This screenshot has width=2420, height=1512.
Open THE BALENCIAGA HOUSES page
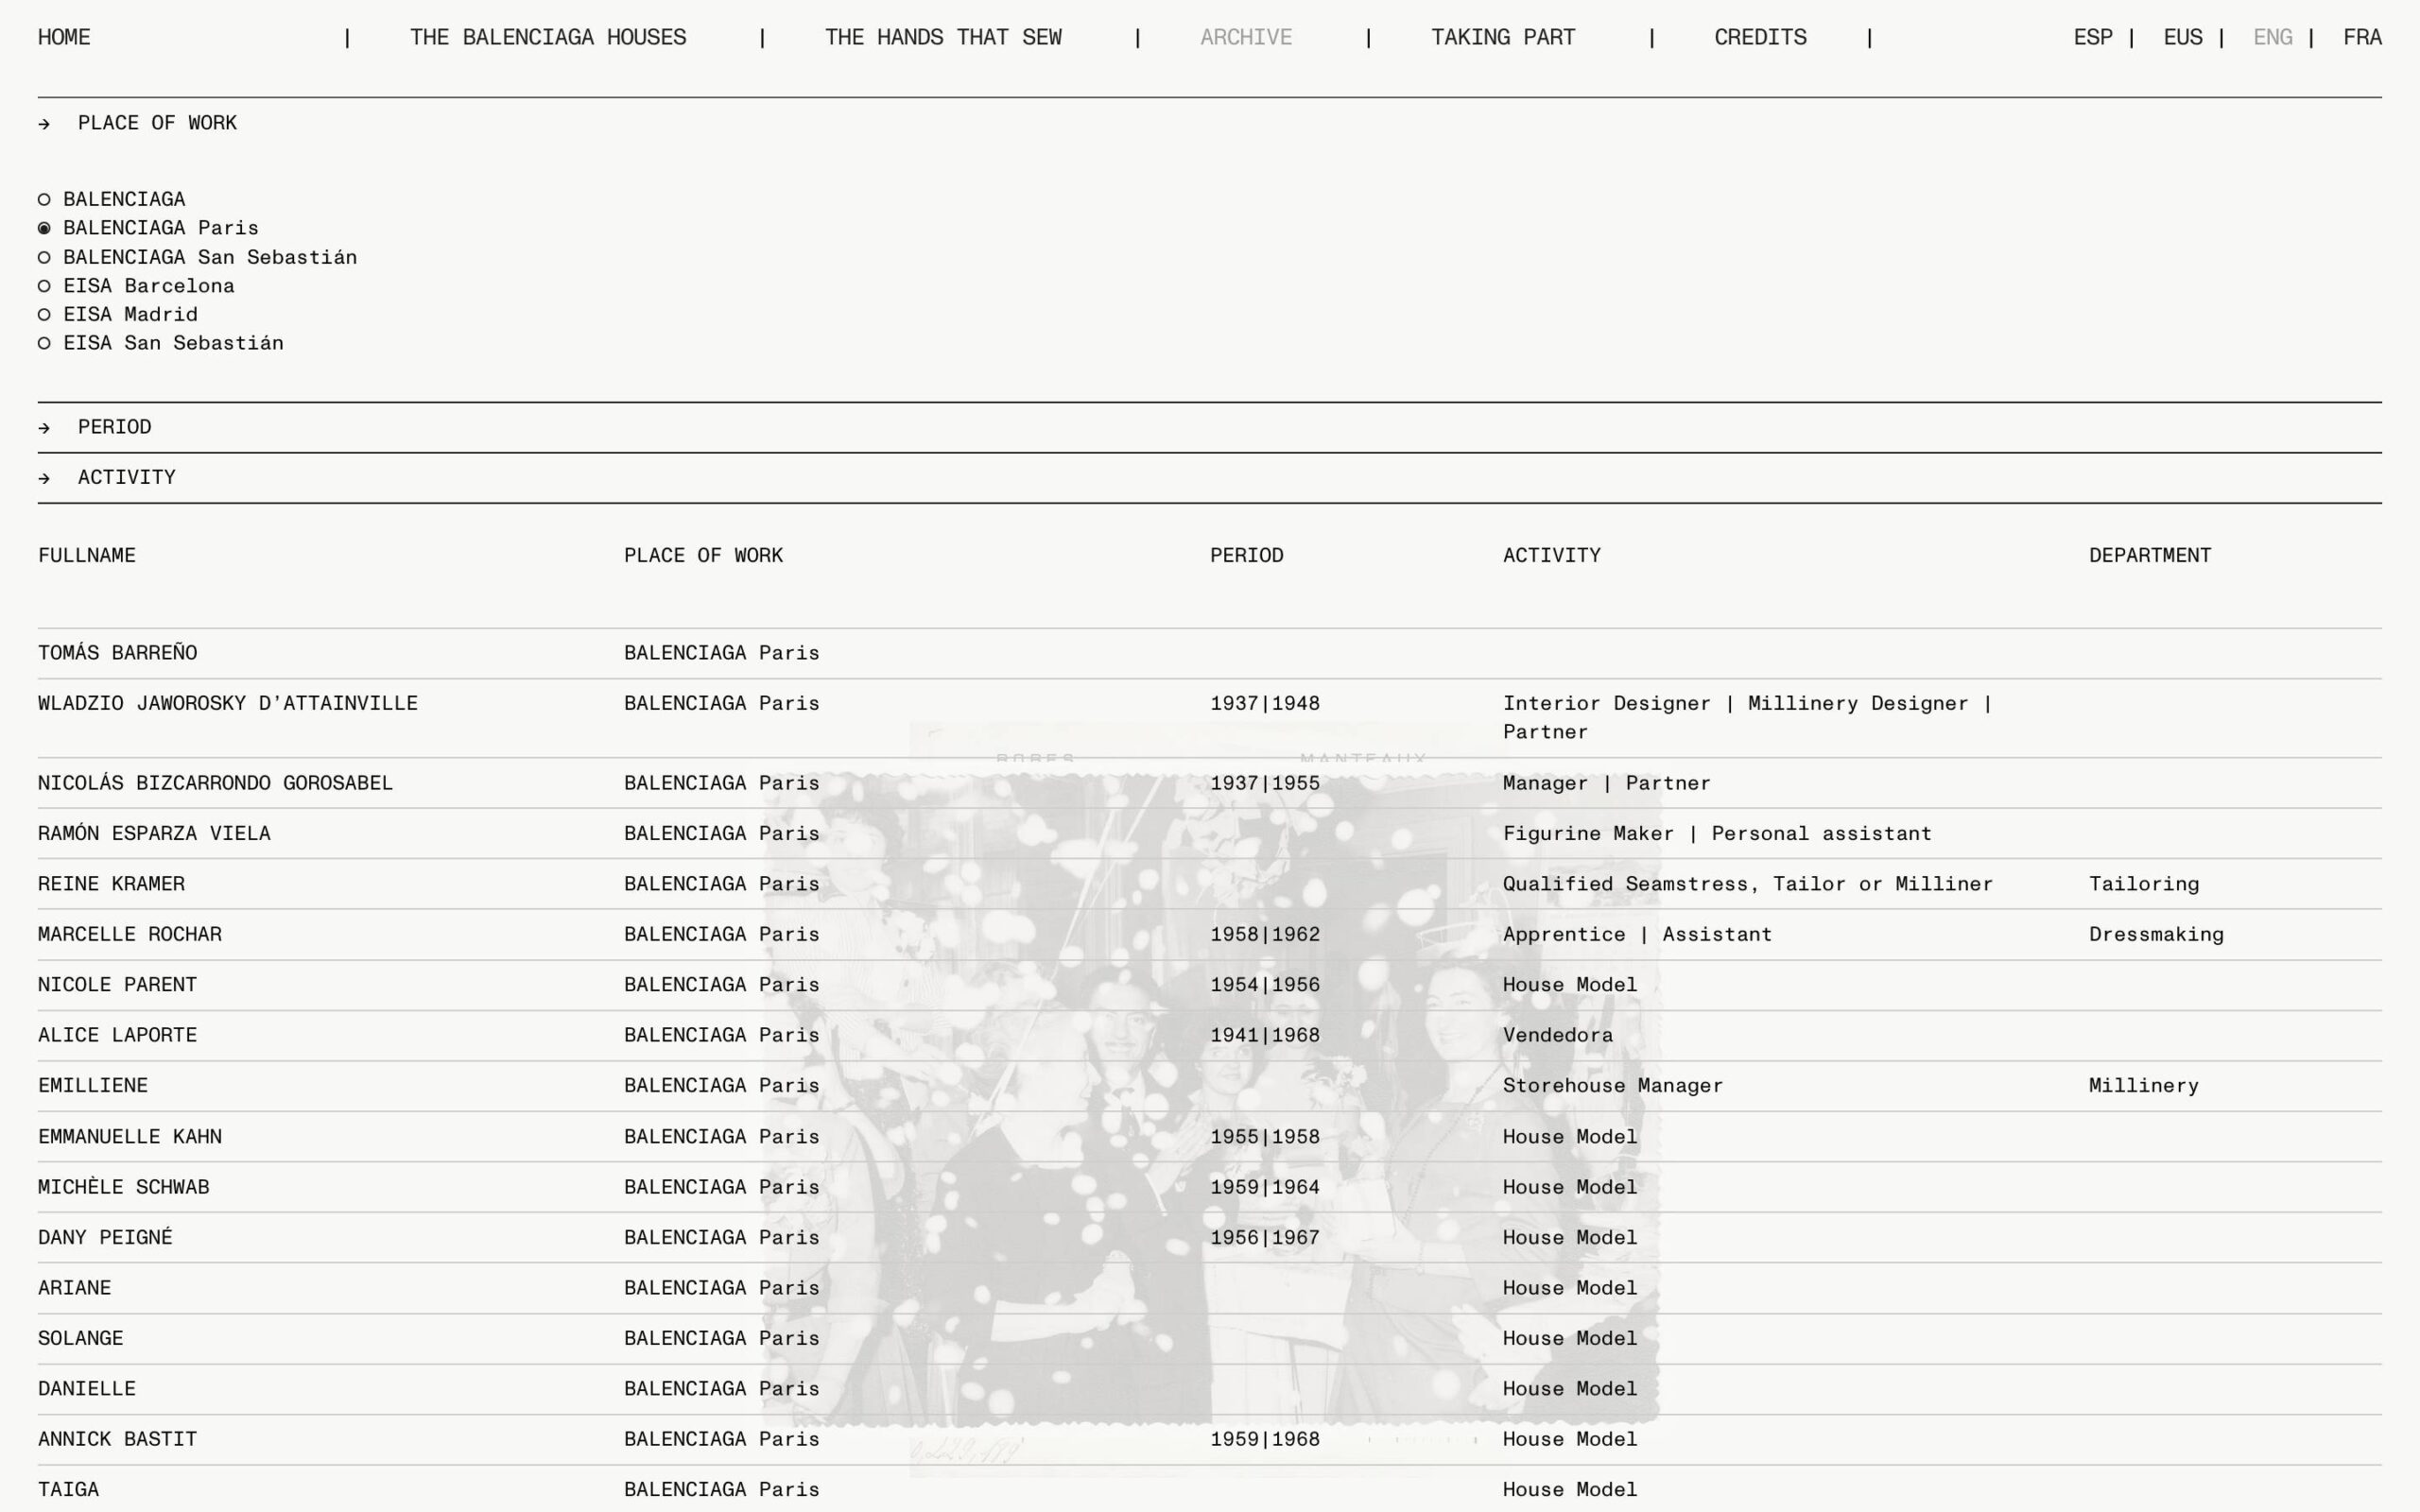click(548, 38)
